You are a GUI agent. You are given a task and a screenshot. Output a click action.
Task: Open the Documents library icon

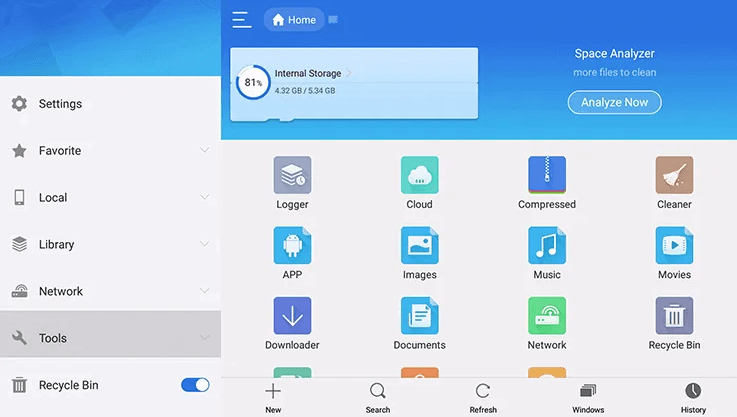click(420, 315)
